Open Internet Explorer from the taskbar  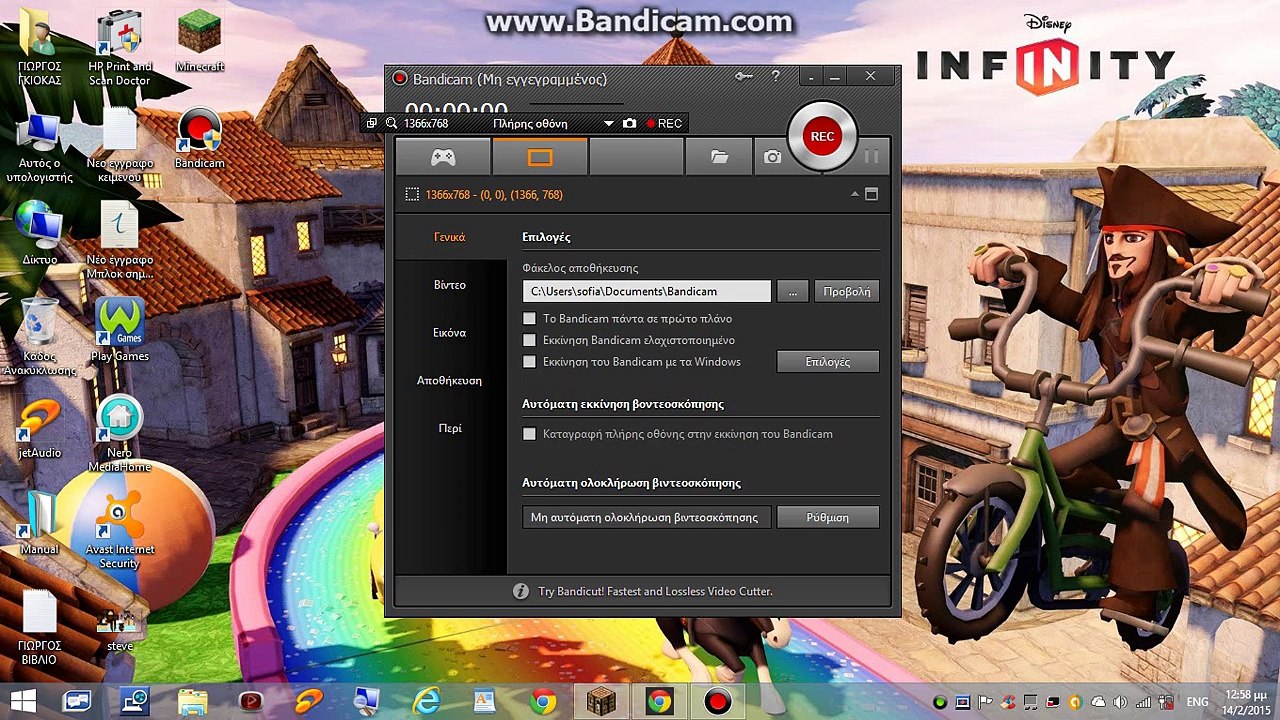427,702
